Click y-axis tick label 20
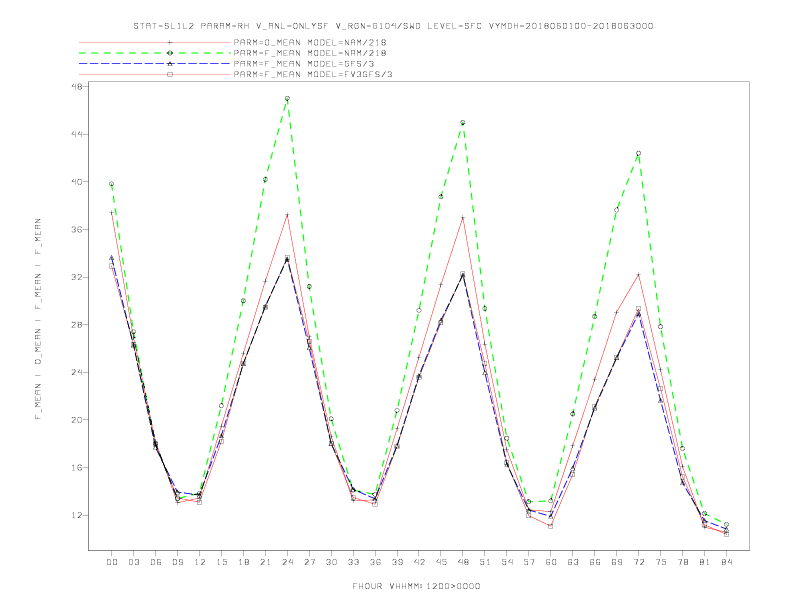792x612 pixels. coord(77,420)
